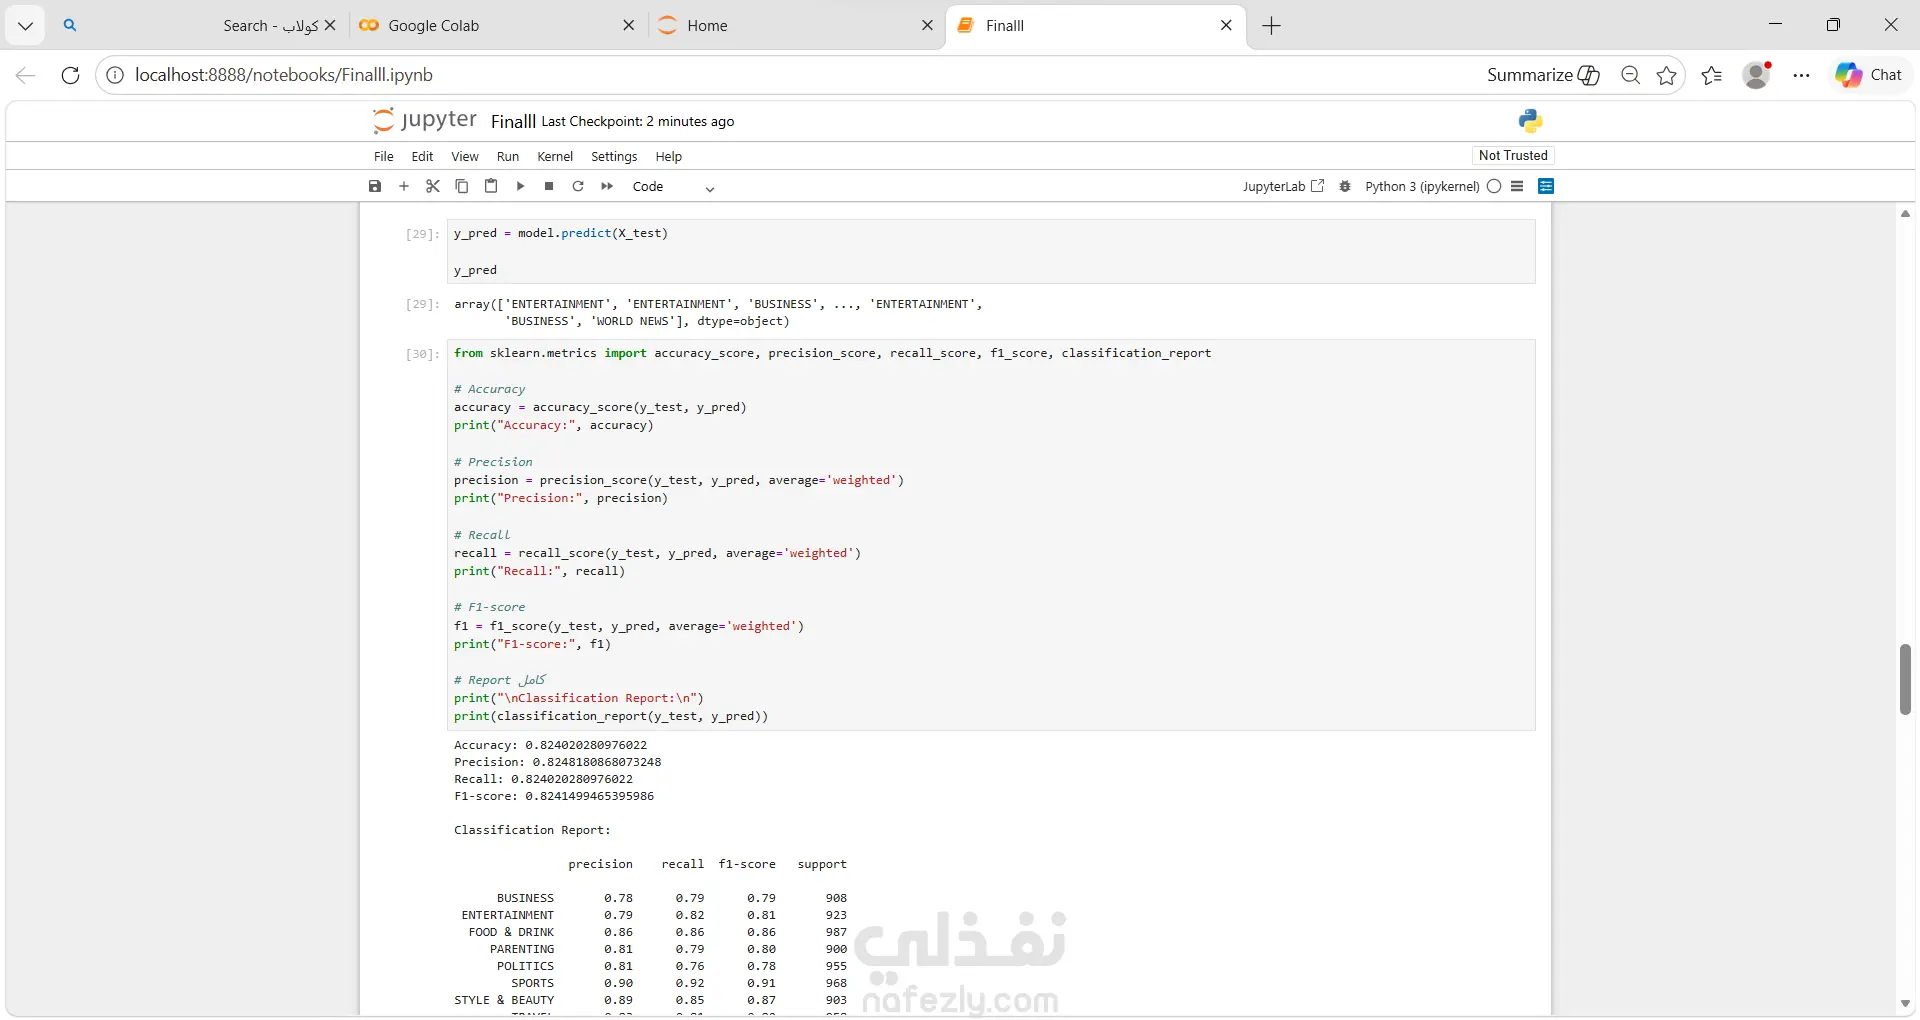Toggle the blue notebook tools panel icon
This screenshot has width=1920, height=1020.
pyautogui.click(x=1546, y=186)
